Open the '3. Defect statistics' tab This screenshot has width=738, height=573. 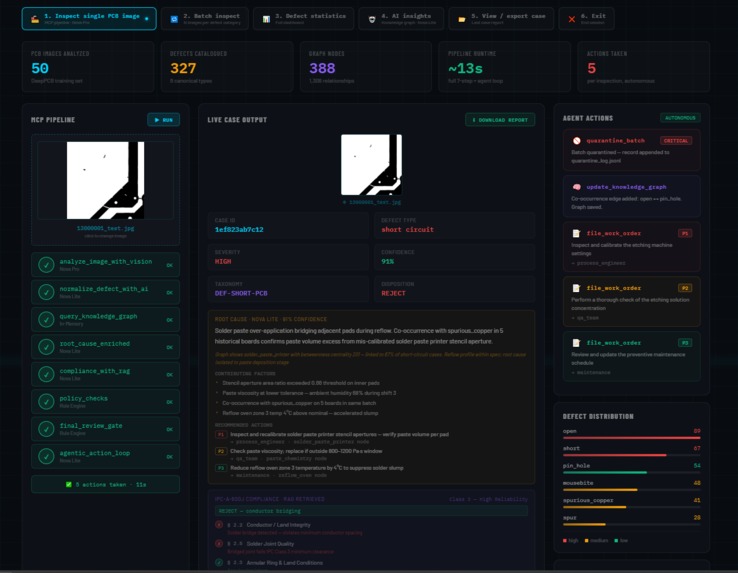pos(303,19)
